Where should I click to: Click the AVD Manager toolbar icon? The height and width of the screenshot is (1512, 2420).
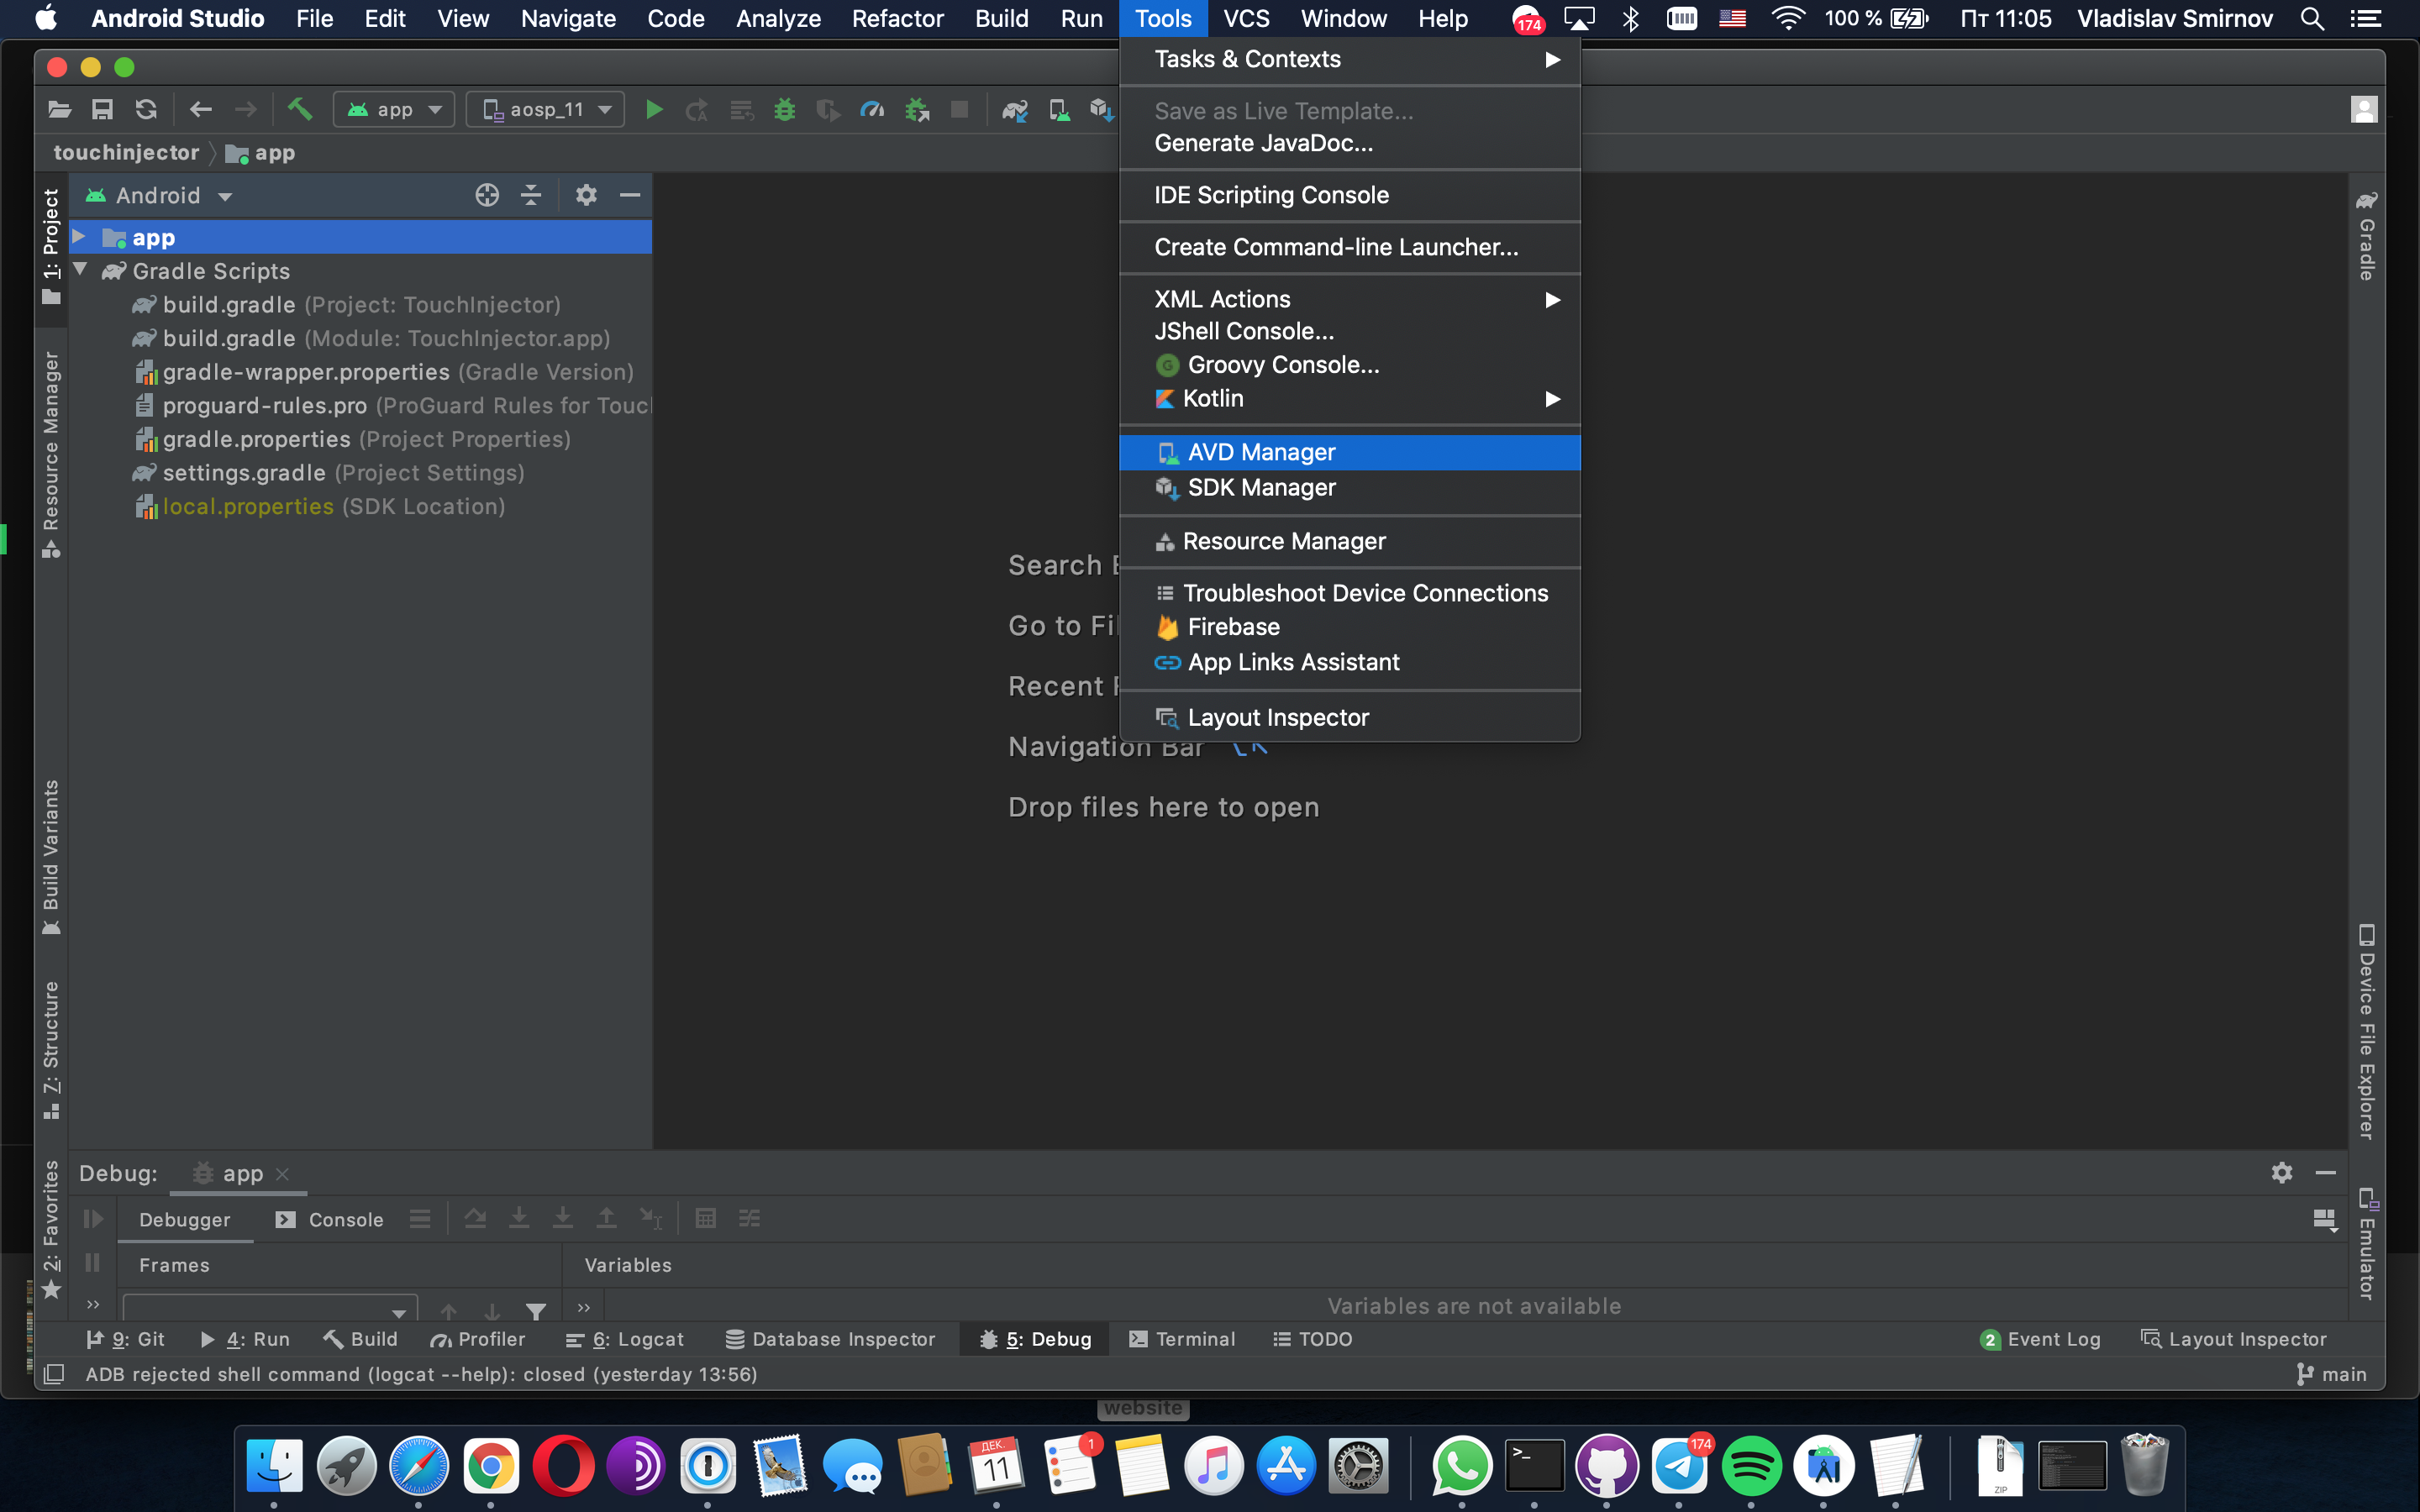tap(1059, 110)
